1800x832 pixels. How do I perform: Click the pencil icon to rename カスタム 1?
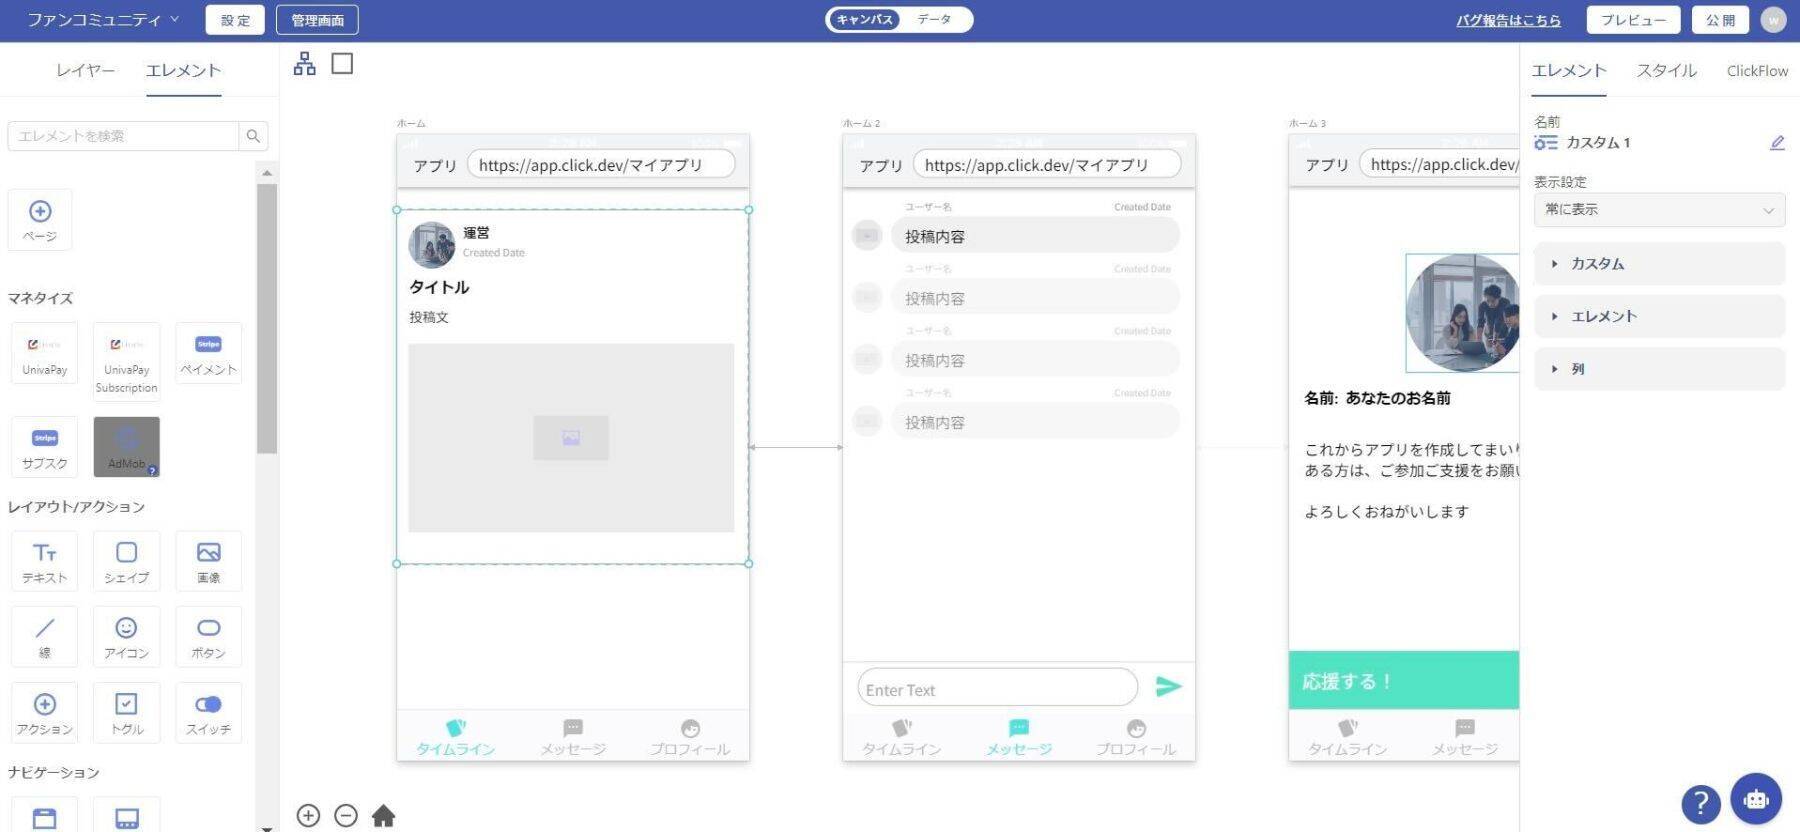point(1776,143)
